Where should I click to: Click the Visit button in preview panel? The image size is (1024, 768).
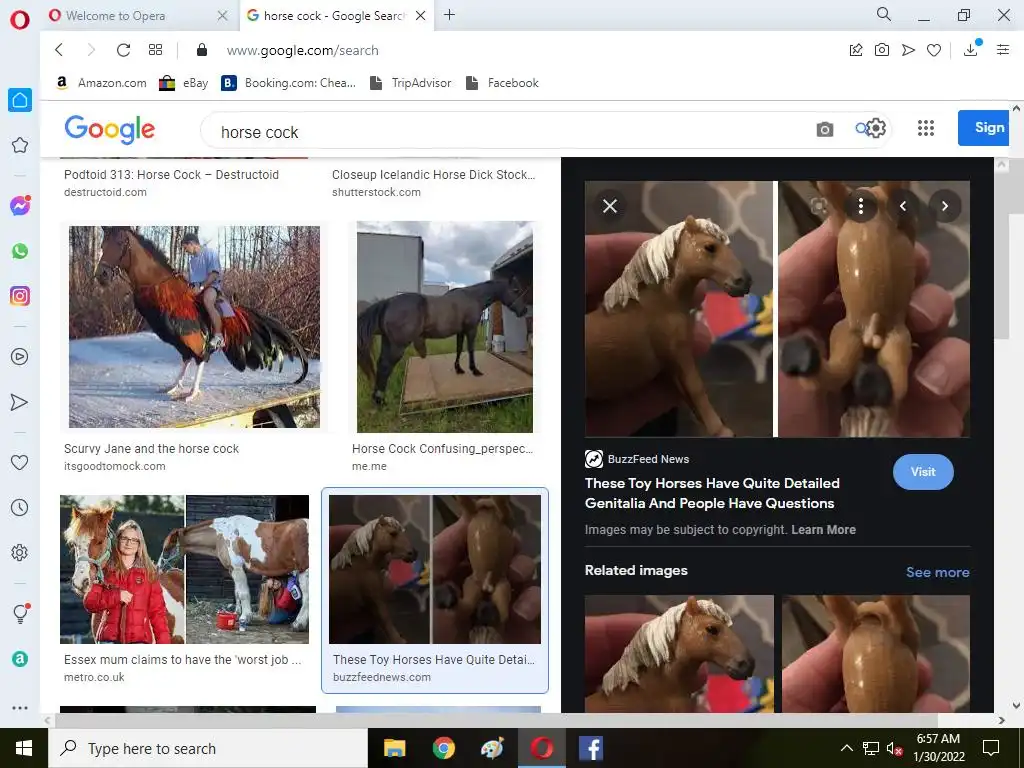(x=923, y=472)
